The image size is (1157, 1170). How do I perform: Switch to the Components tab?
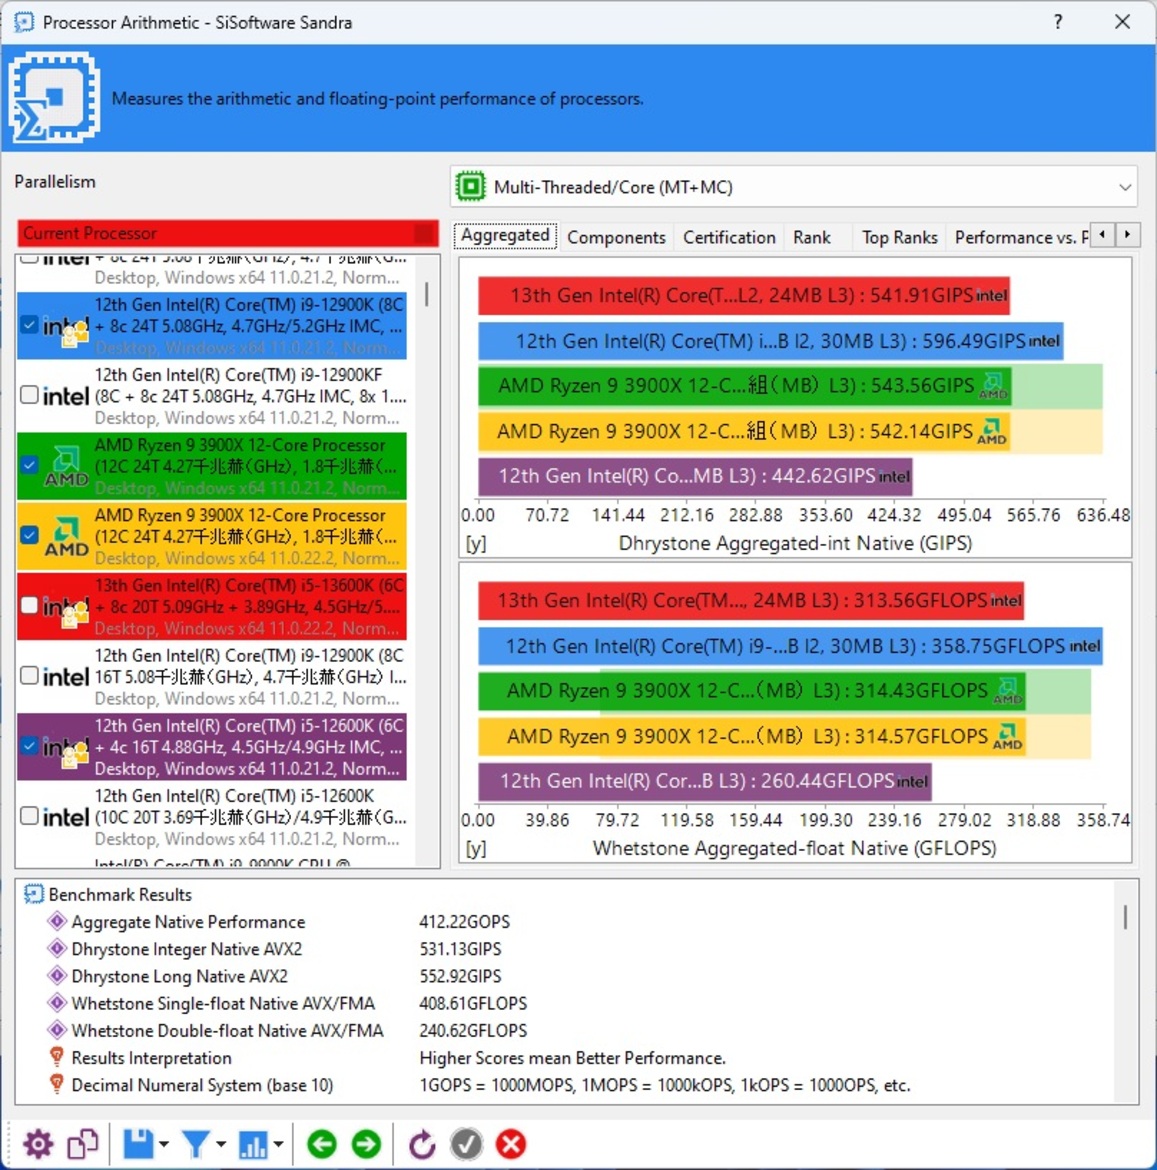(616, 237)
